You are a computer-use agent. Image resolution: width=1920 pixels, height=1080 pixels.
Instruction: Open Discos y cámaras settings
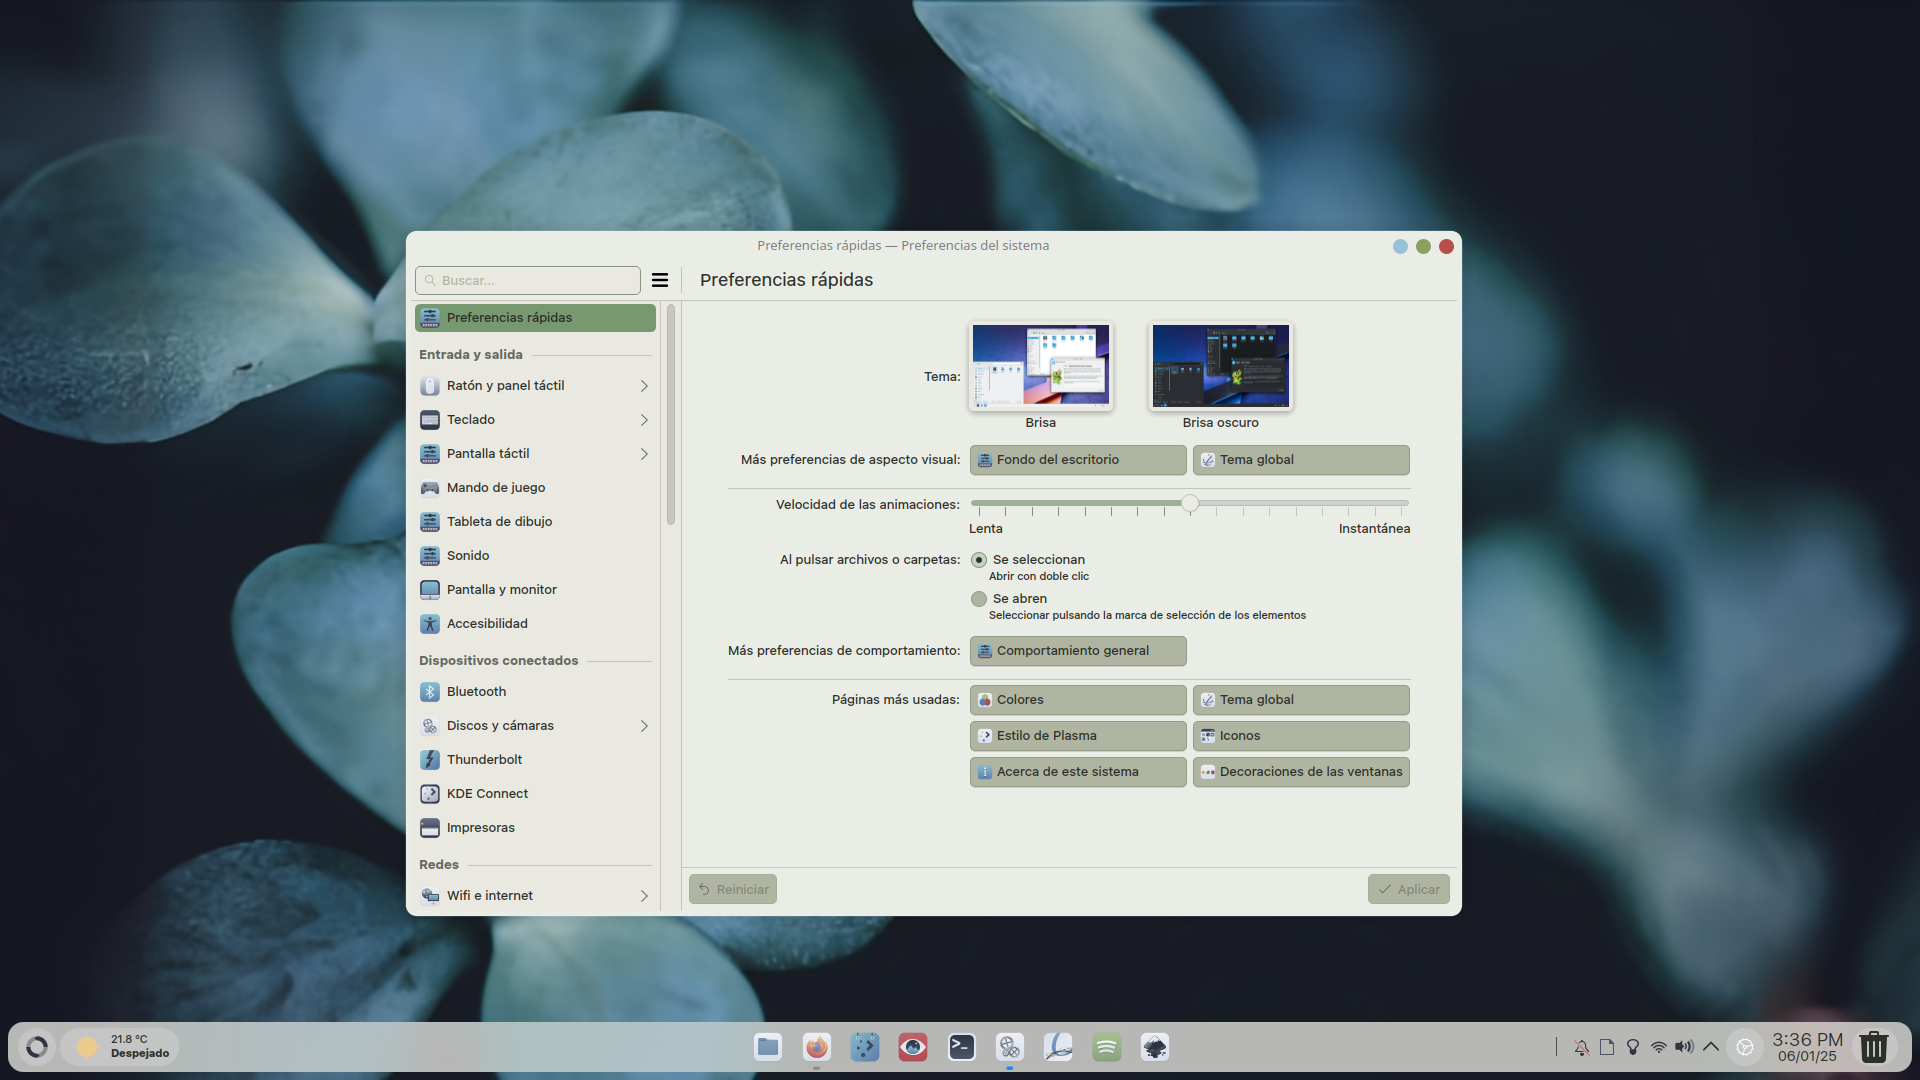tap(535, 726)
